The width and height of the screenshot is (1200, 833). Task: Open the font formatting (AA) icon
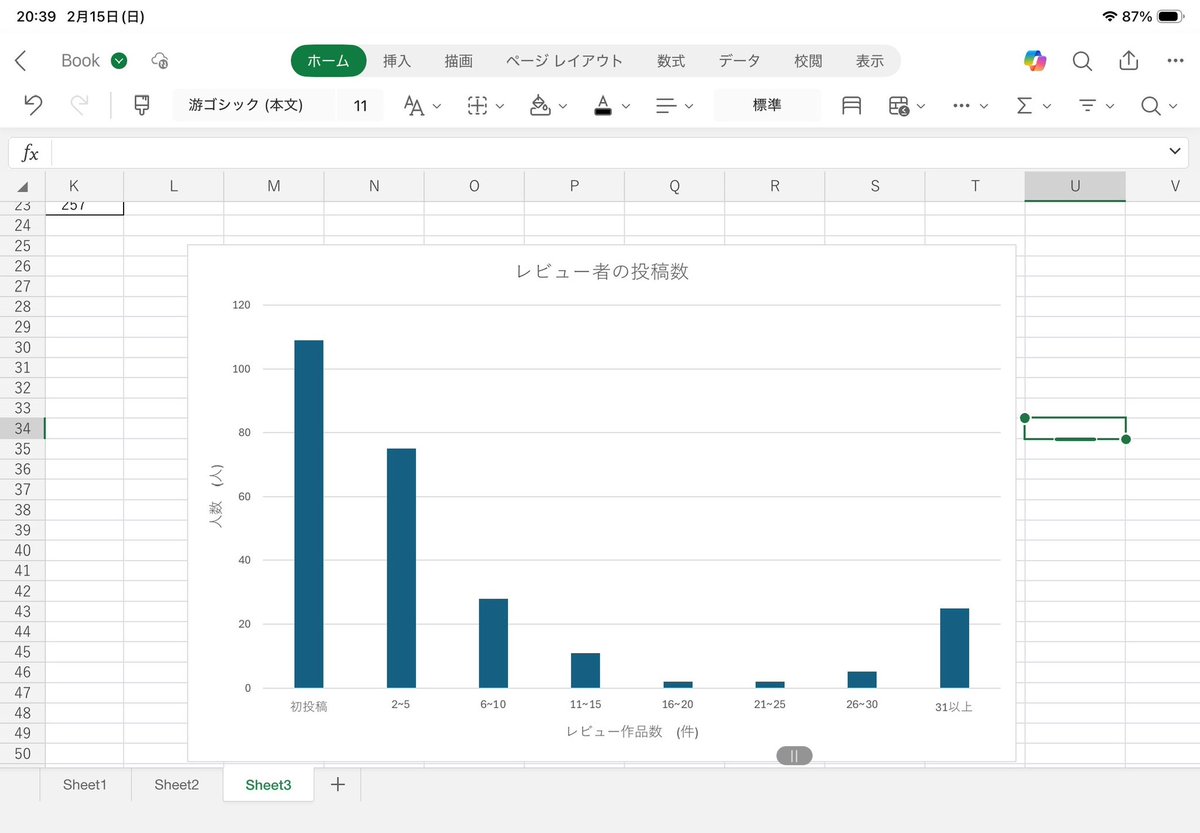click(414, 105)
